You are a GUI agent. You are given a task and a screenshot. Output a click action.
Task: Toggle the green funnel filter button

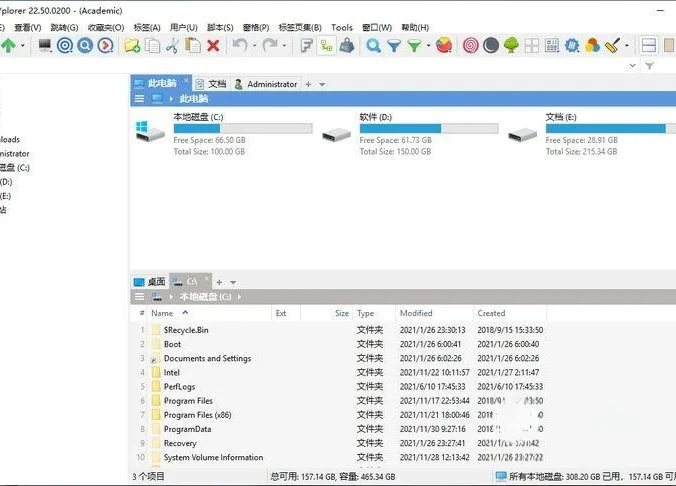click(x=414, y=45)
